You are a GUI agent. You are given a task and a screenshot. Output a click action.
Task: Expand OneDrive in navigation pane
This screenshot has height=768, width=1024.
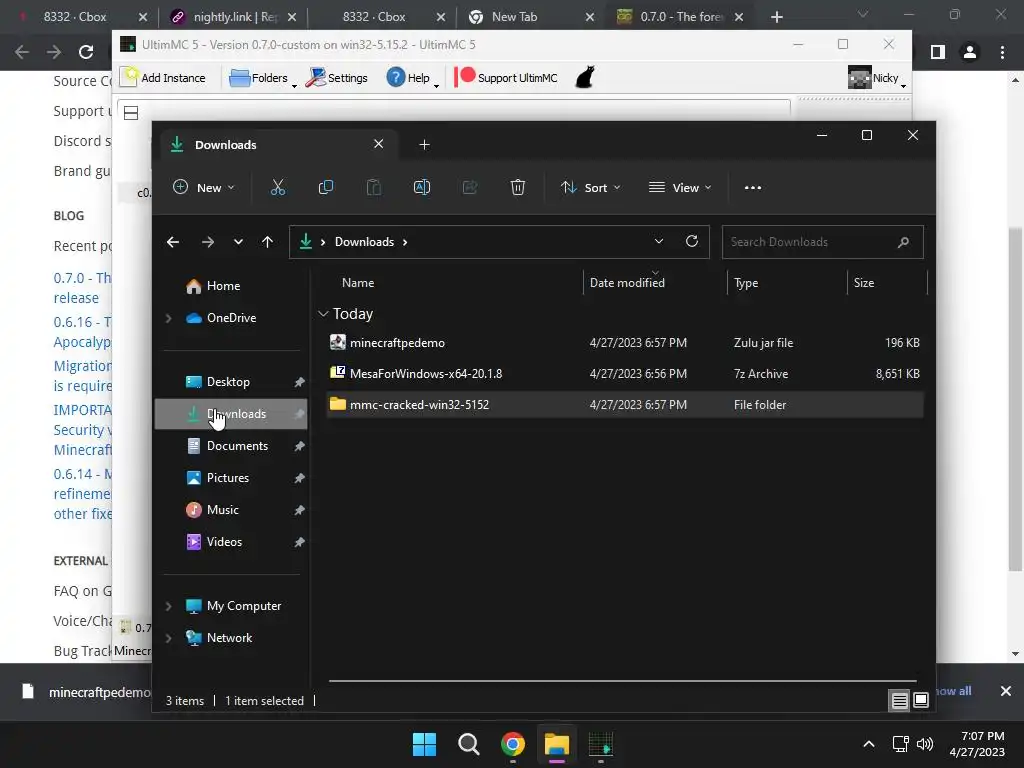(x=168, y=318)
